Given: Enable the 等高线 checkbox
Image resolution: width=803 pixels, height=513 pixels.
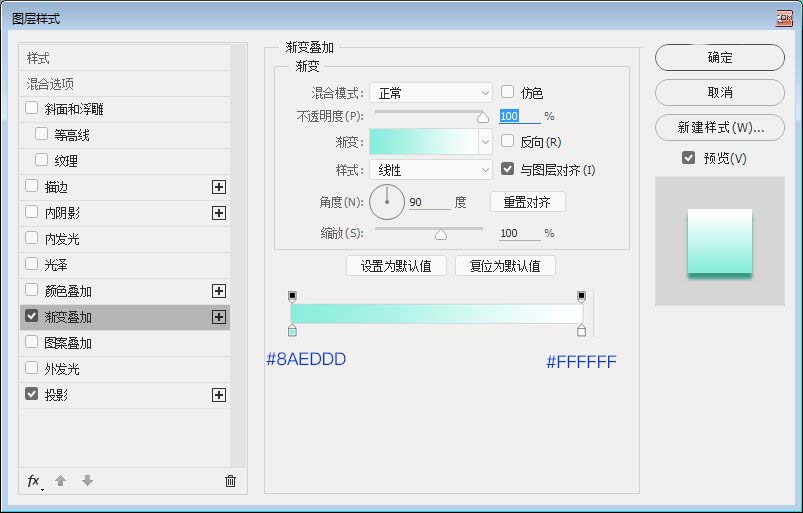Looking at the screenshot, I should (x=41, y=134).
